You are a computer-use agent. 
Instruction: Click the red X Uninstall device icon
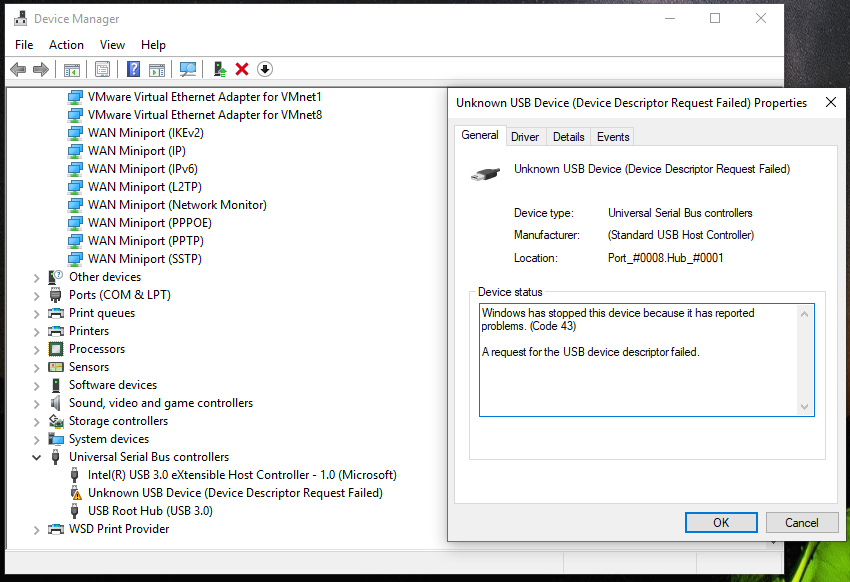click(x=242, y=69)
